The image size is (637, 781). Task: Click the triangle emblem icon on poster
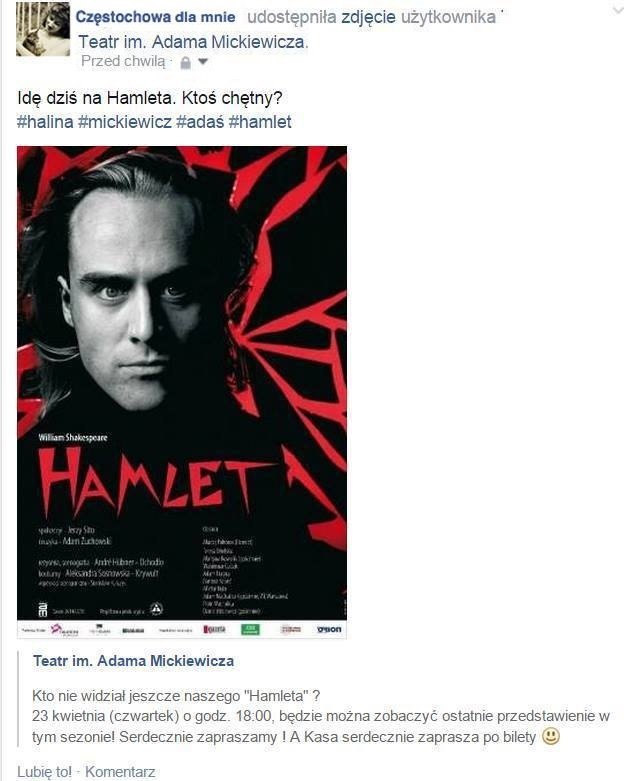156,609
